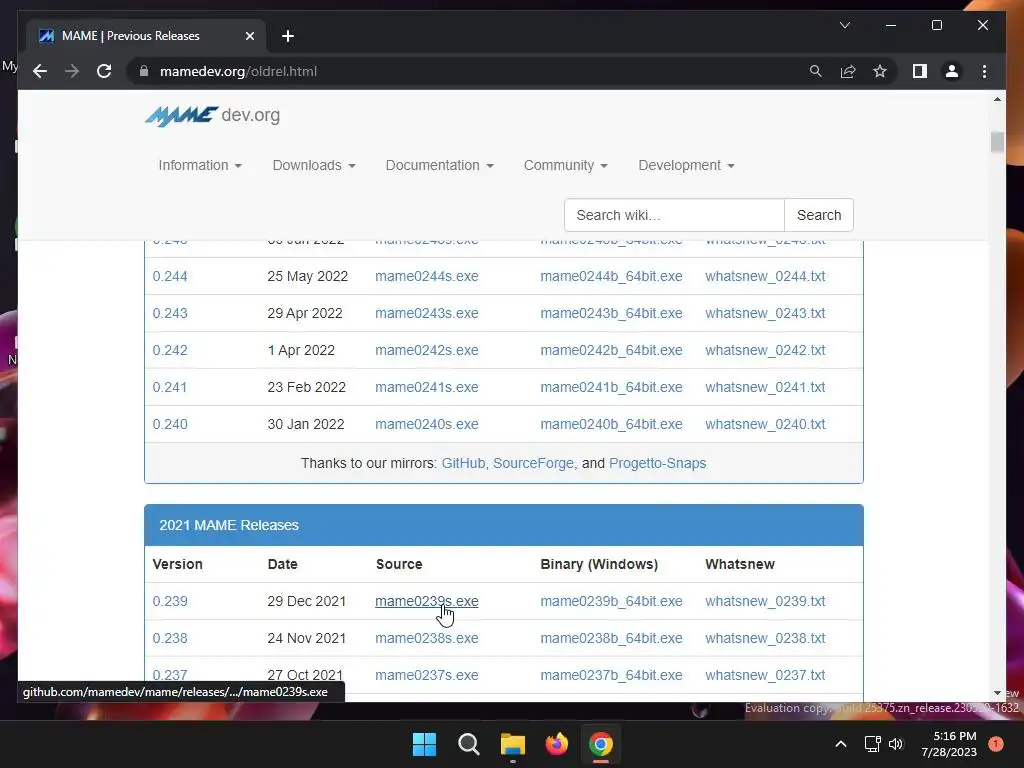Viewport: 1024px width, 768px height.
Task: Download mame0240s.exe source
Action: pos(426,424)
